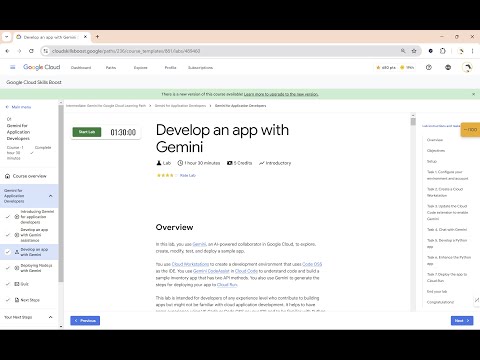Open the Paths menu item

click(111, 67)
